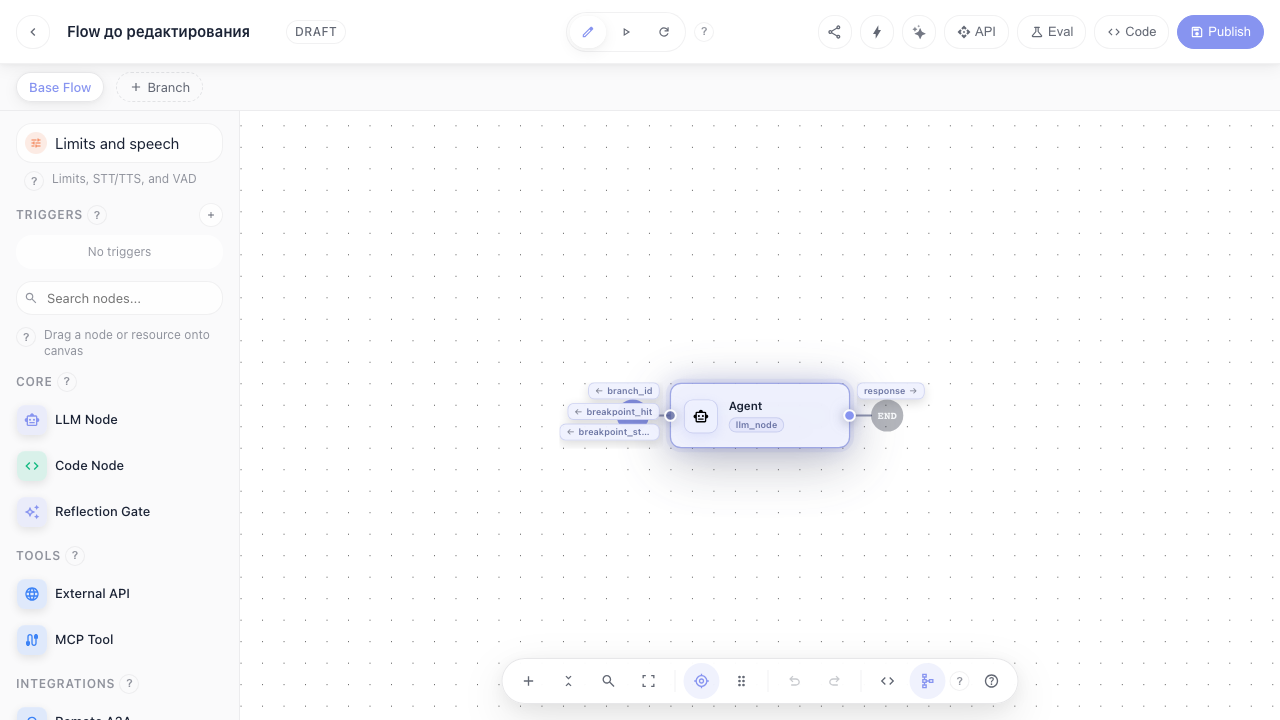Viewport: 1280px width, 720px height.
Task: Click the sparkles AI assistant icon
Action: coord(919,32)
